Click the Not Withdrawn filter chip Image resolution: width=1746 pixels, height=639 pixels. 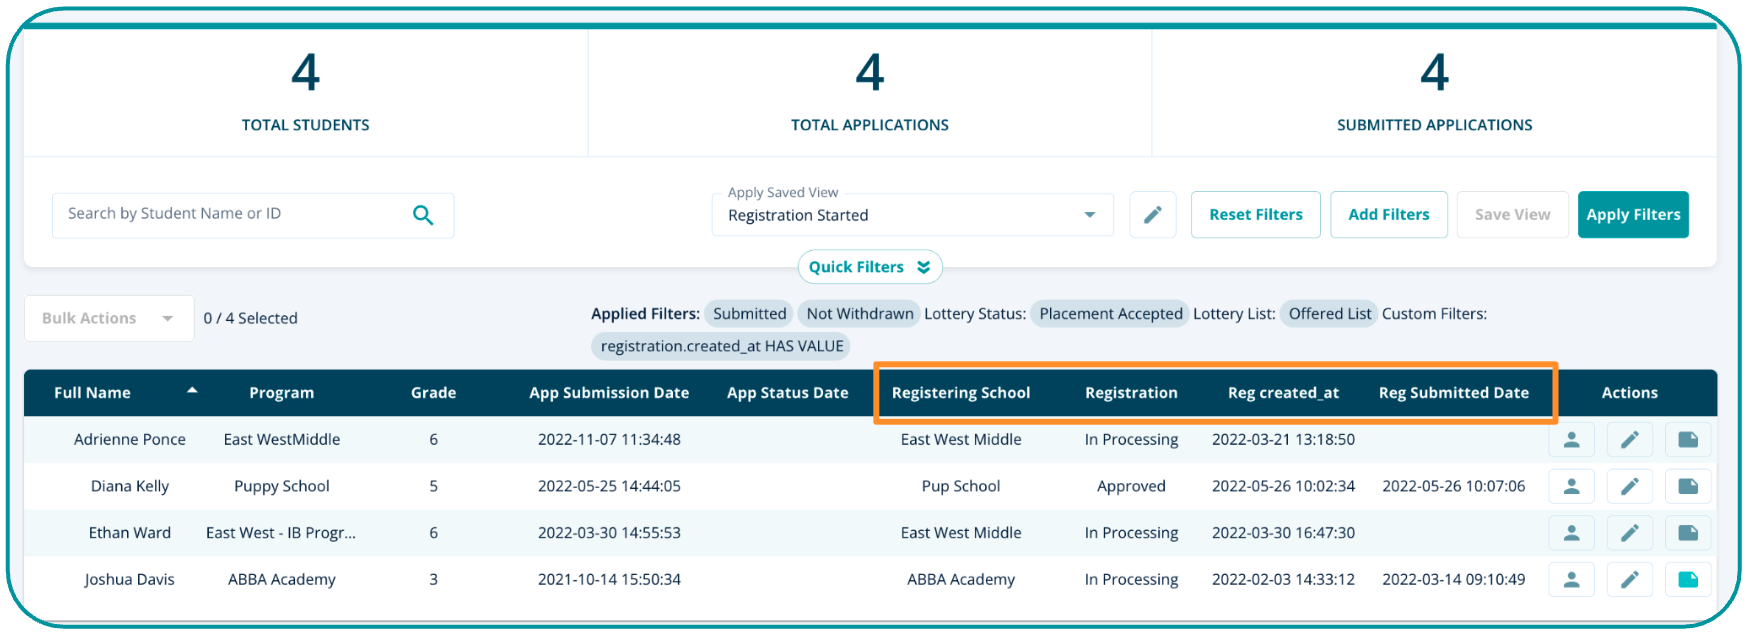click(859, 314)
